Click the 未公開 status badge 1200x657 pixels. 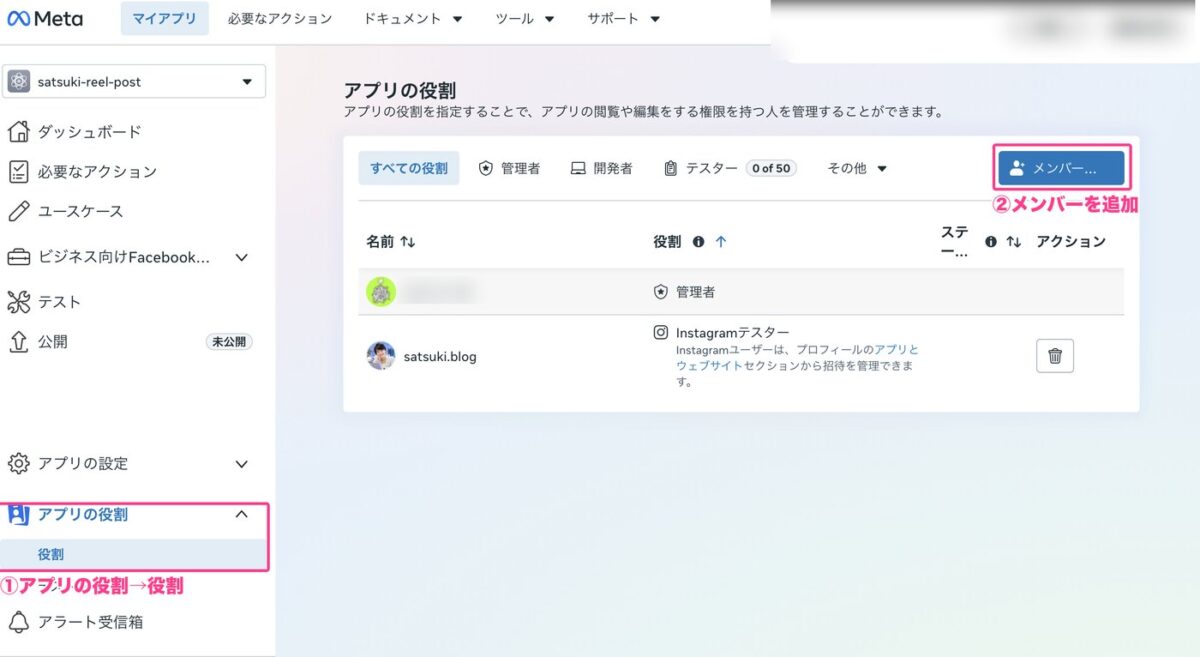[x=229, y=342]
